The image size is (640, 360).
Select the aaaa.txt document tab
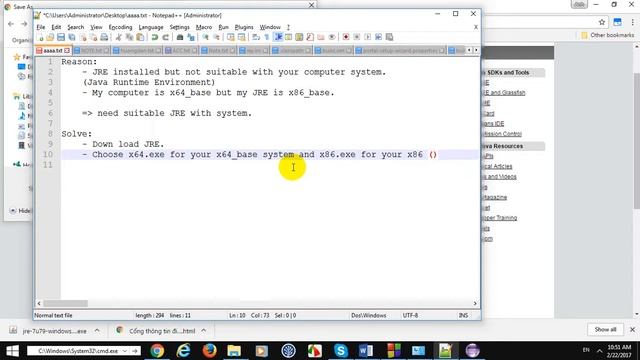click(53, 51)
